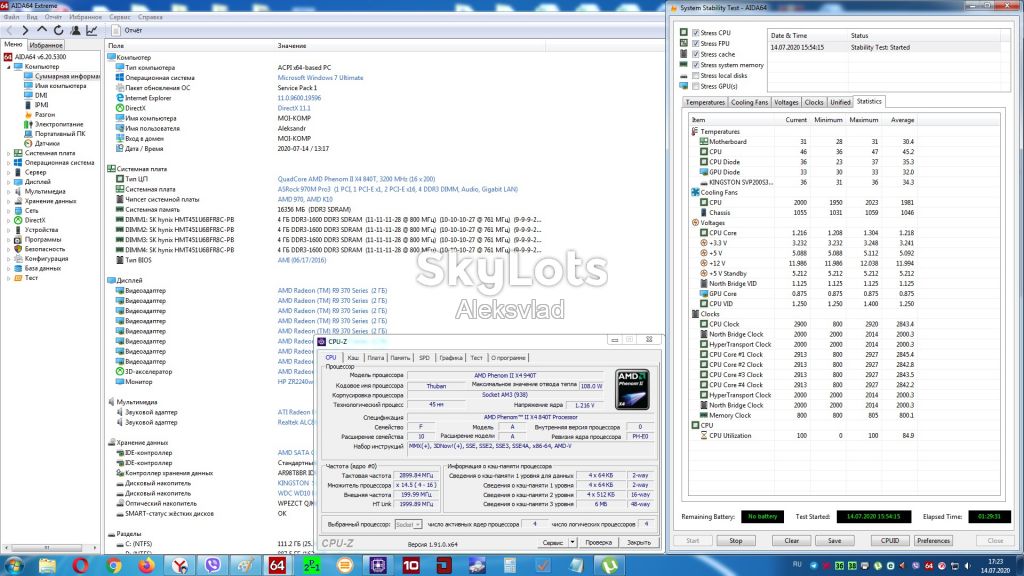Open the DMI tree node
The height and width of the screenshot is (576, 1024).
click(41, 95)
